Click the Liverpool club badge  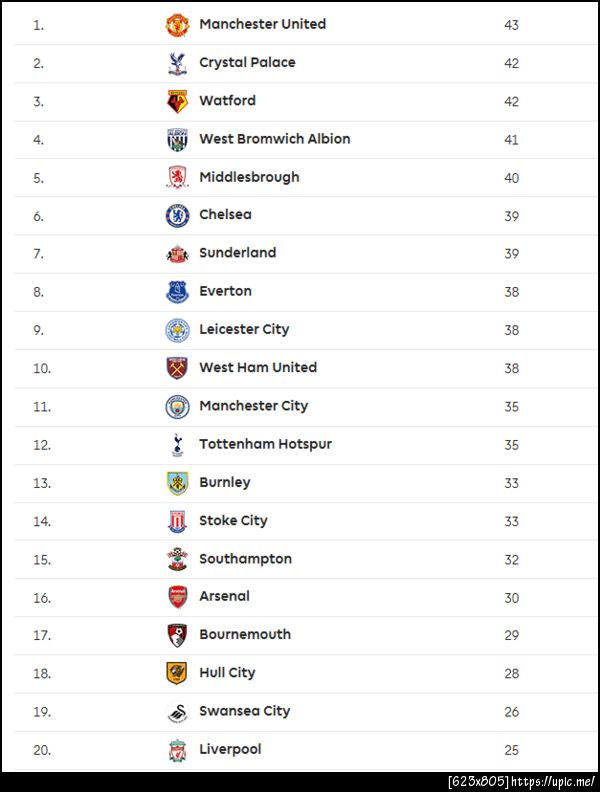[x=177, y=750]
